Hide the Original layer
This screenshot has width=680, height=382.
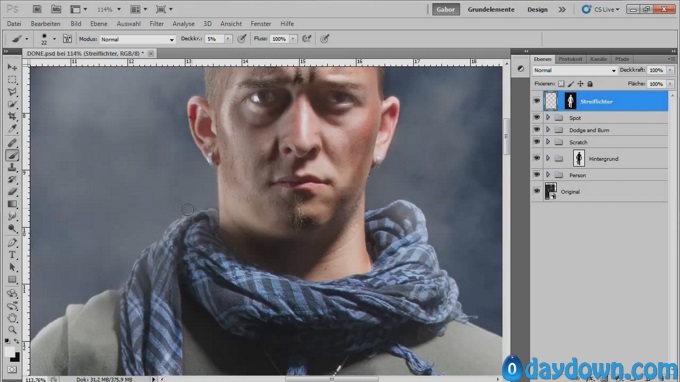point(537,191)
